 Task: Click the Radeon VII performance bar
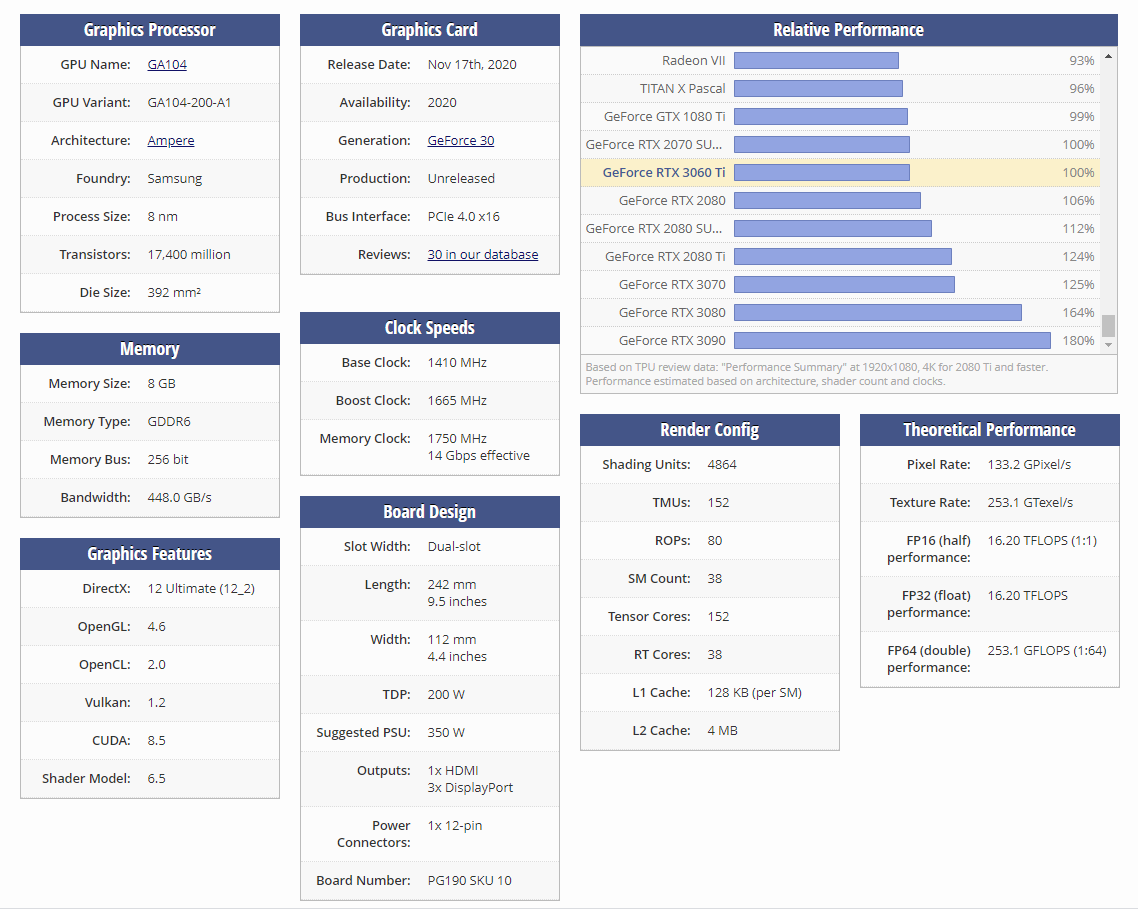coord(816,61)
